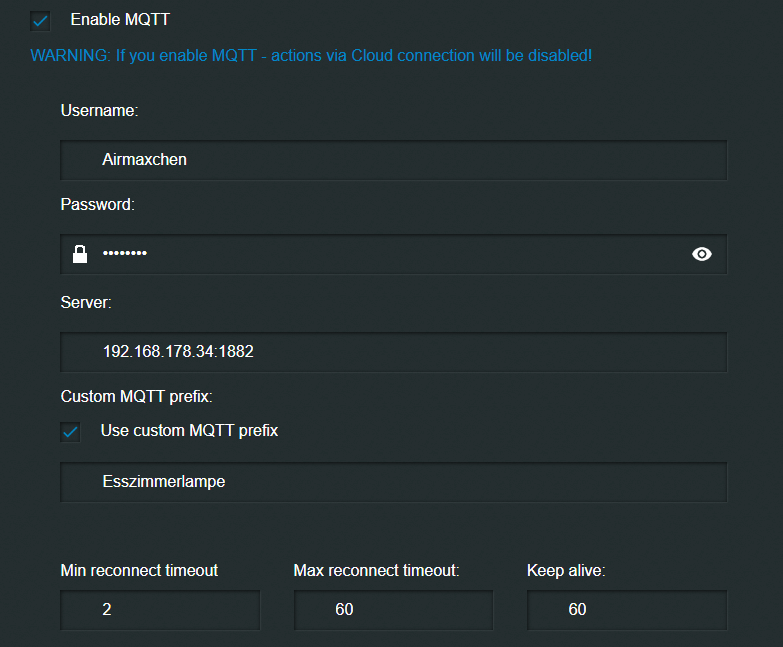783x647 pixels.
Task: Select the Keep alive value field
Action: pyautogui.click(x=627, y=610)
